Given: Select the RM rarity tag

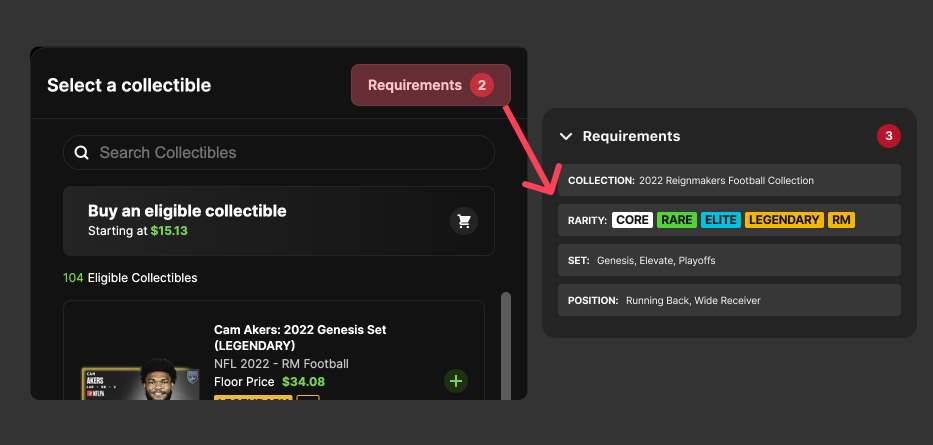Looking at the screenshot, I should click(x=841, y=220).
